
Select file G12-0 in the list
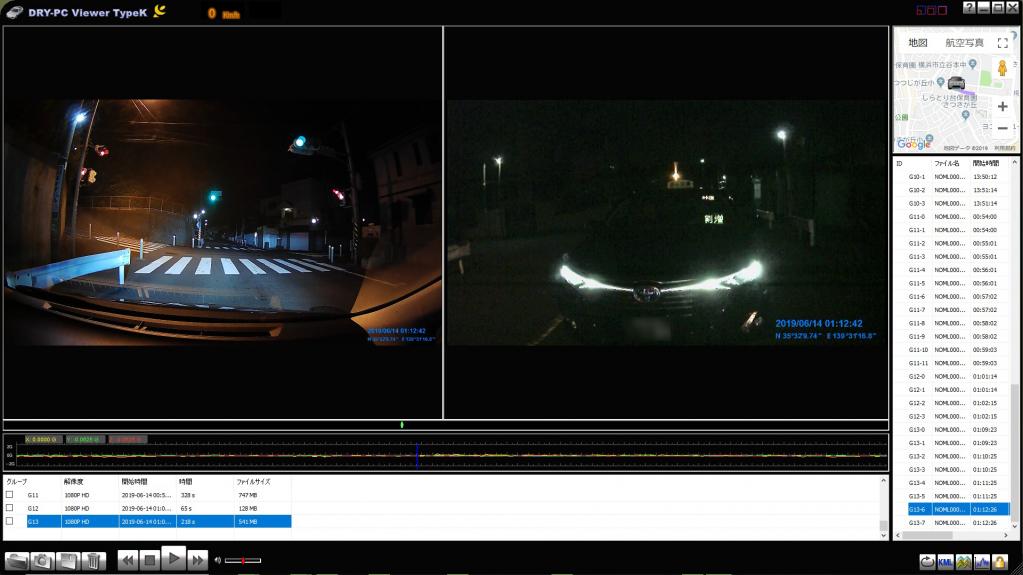coord(958,377)
